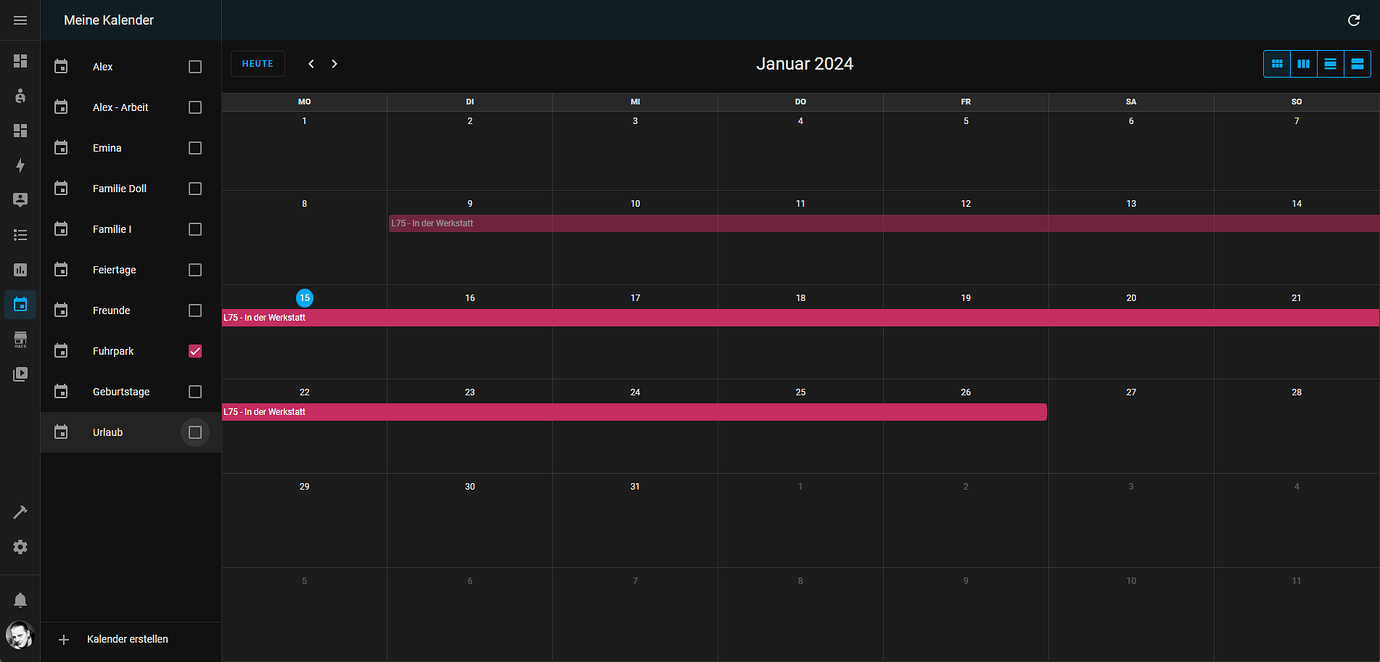1380x662 pixels.
Task: Switch to the list view tab
Action: coord(1357,63)
